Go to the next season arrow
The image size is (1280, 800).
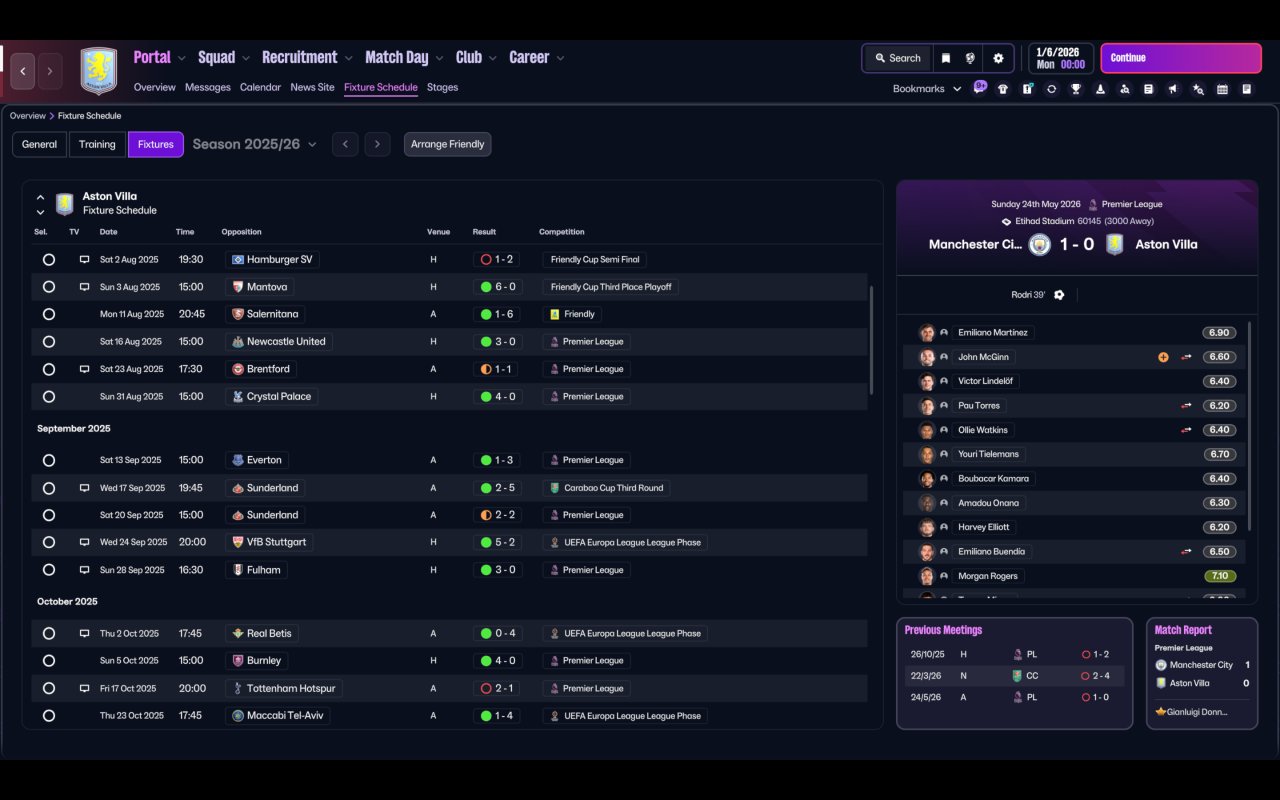(377, 144)
